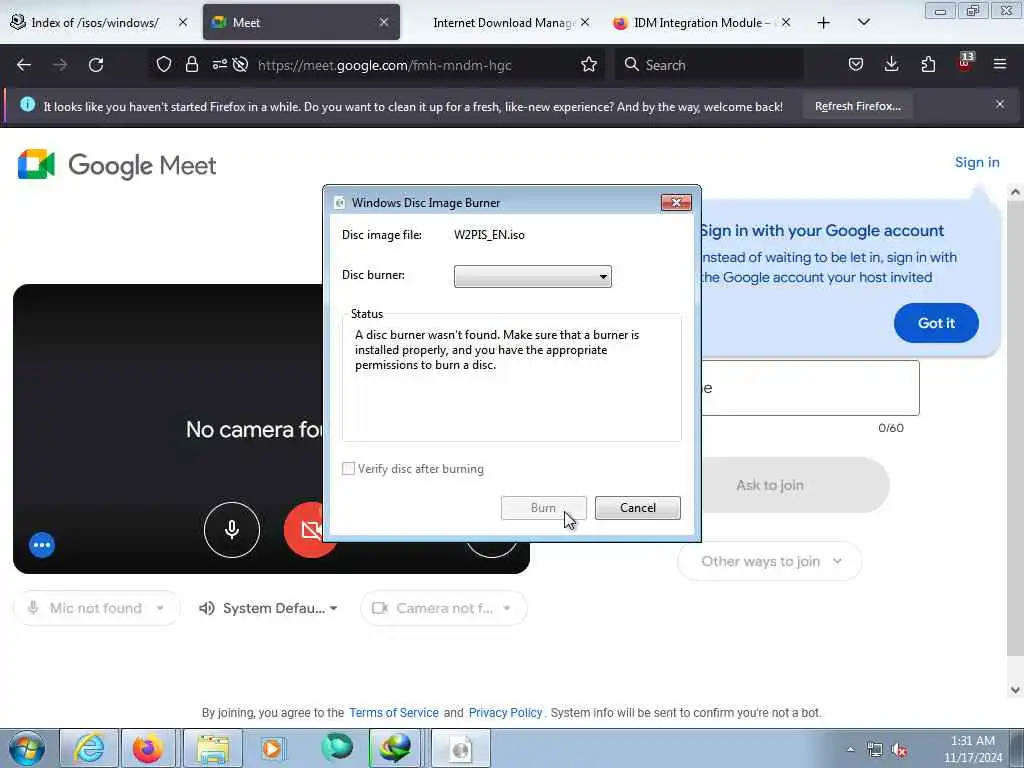1024x768 pixels.
Task: Open the list all tabs chevron
Action: (863, 22)
